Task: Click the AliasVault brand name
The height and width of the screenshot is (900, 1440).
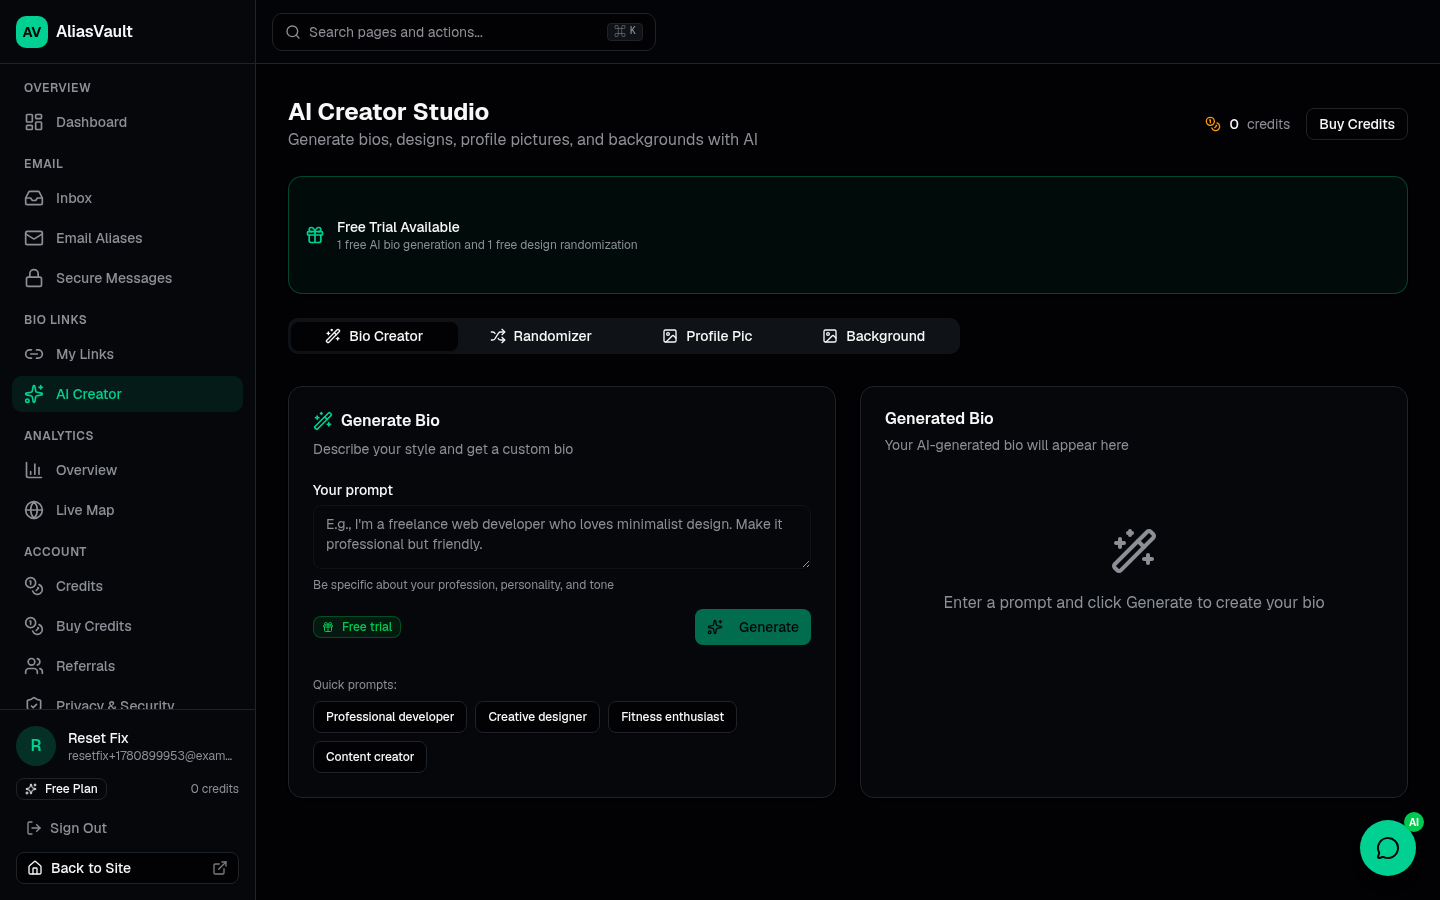Action: (x=94, y=32)
